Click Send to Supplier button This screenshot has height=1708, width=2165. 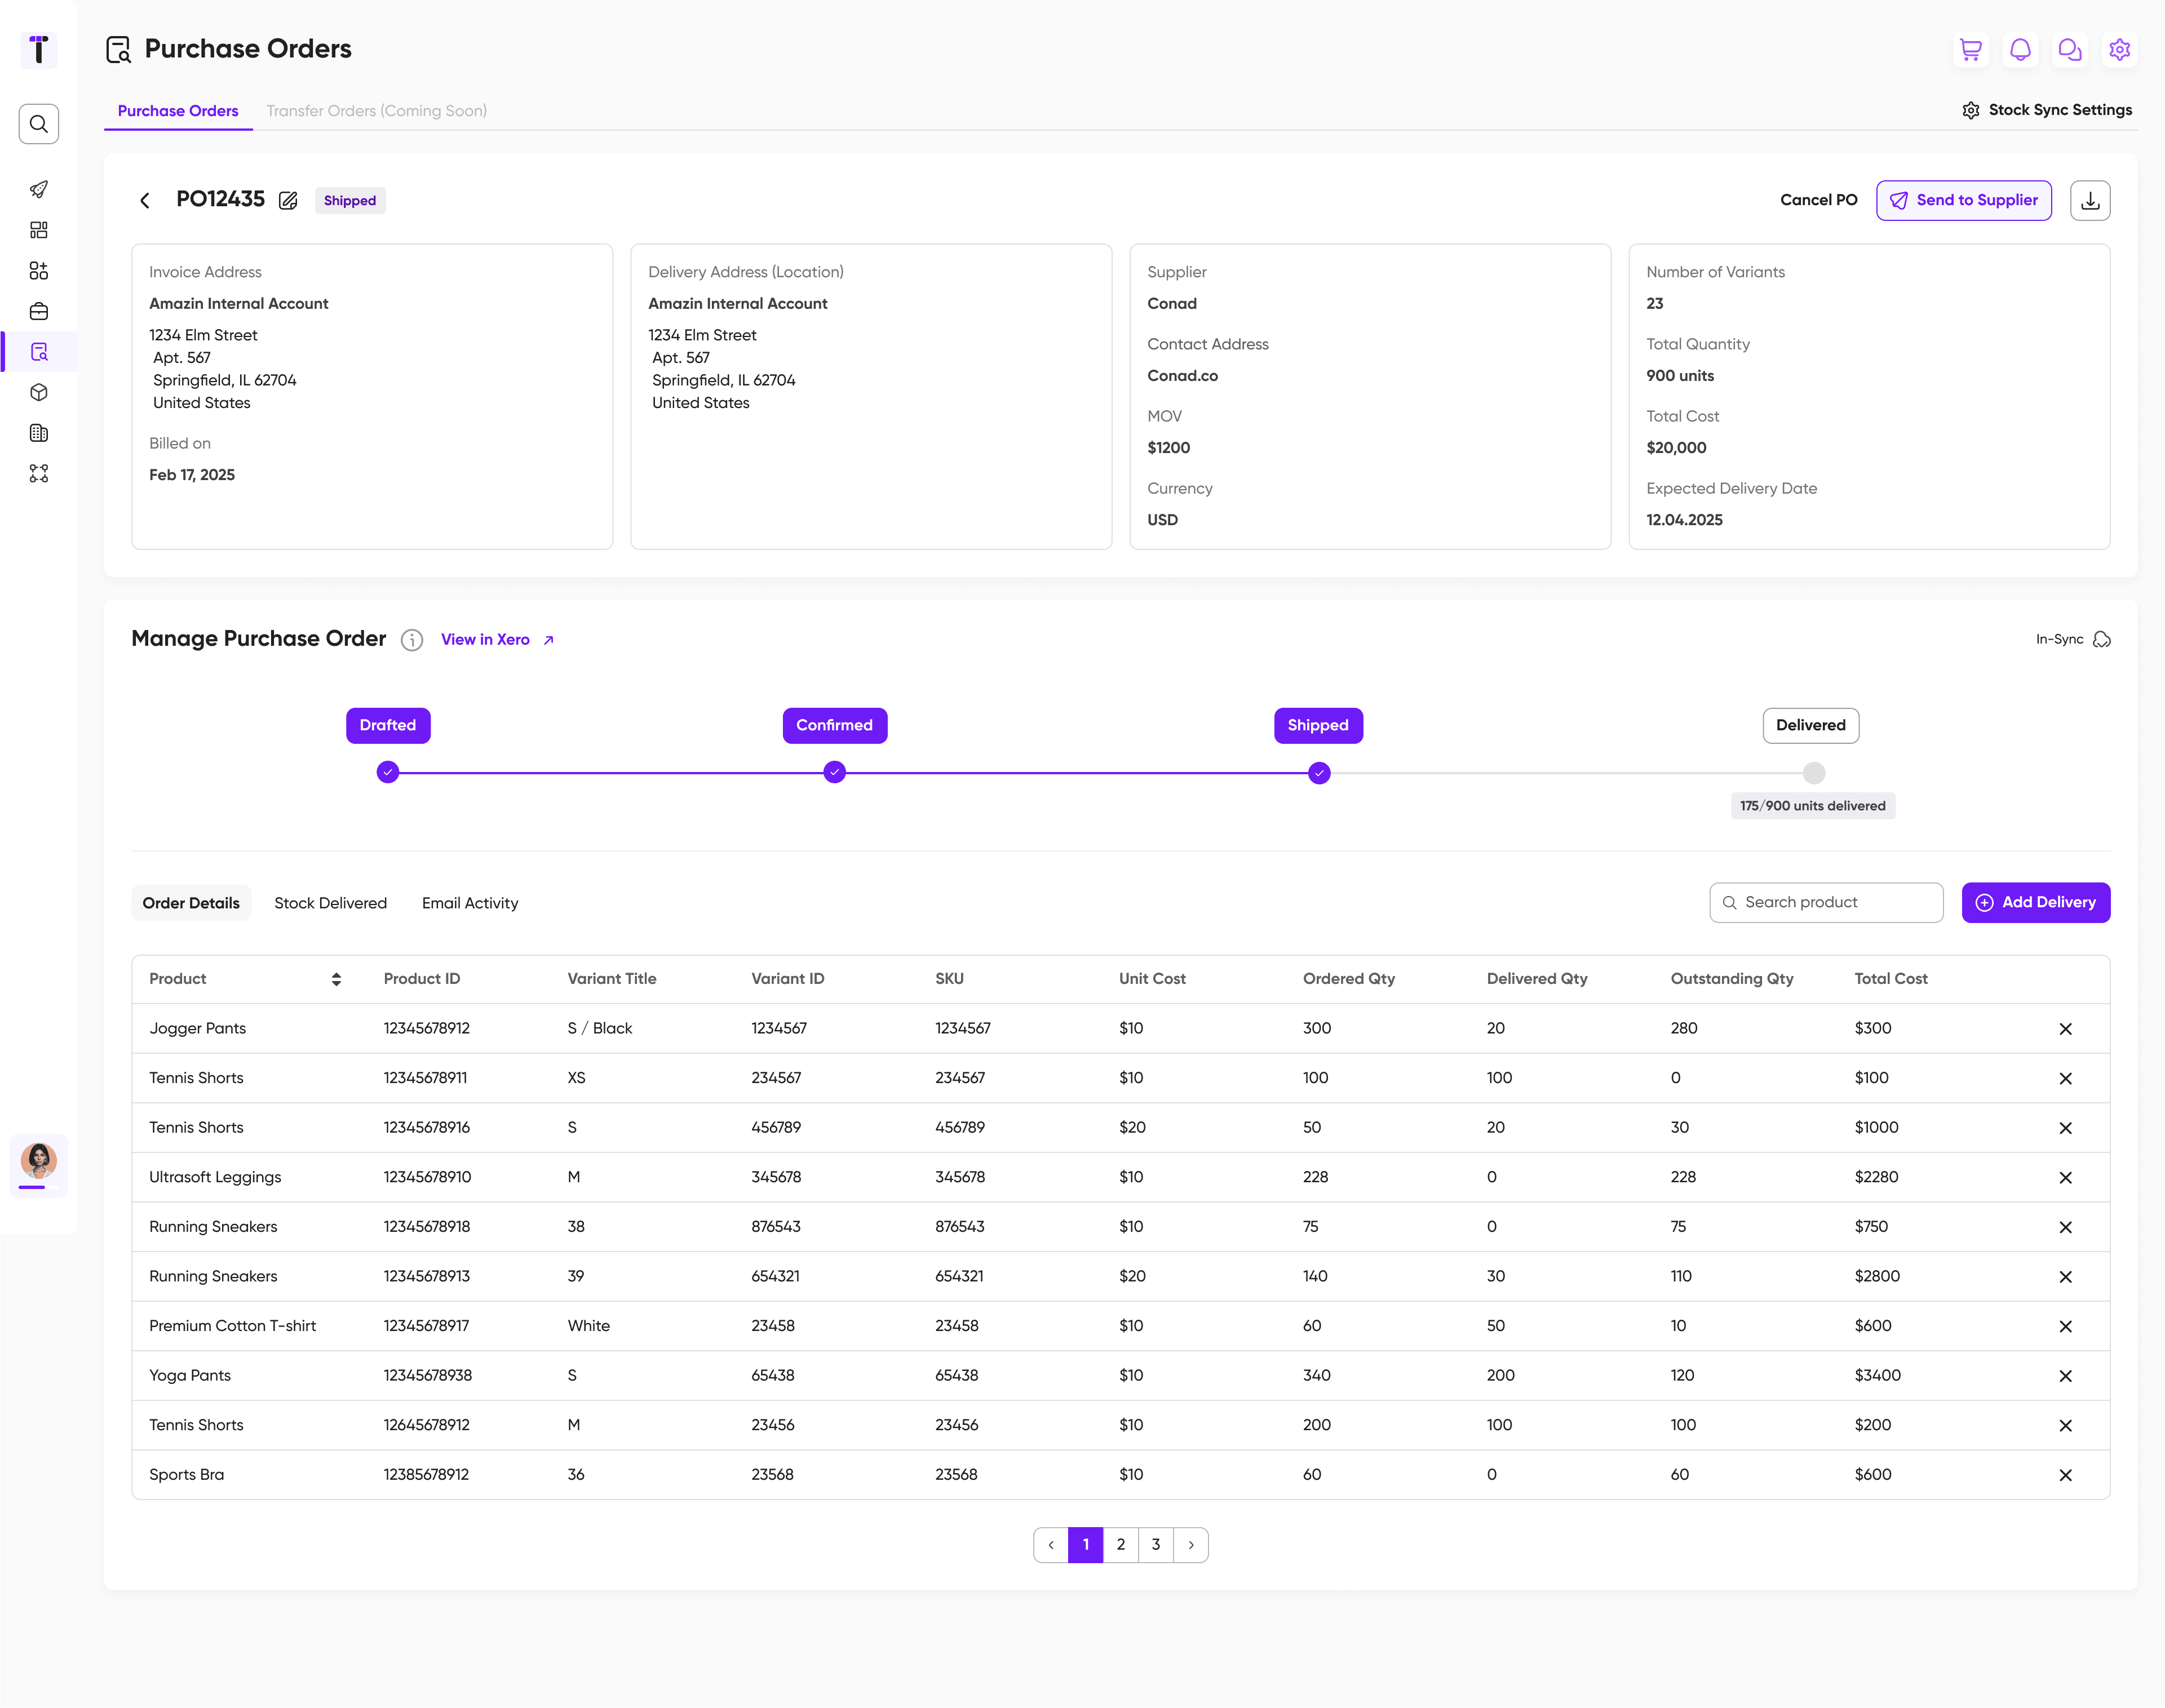1964,200
